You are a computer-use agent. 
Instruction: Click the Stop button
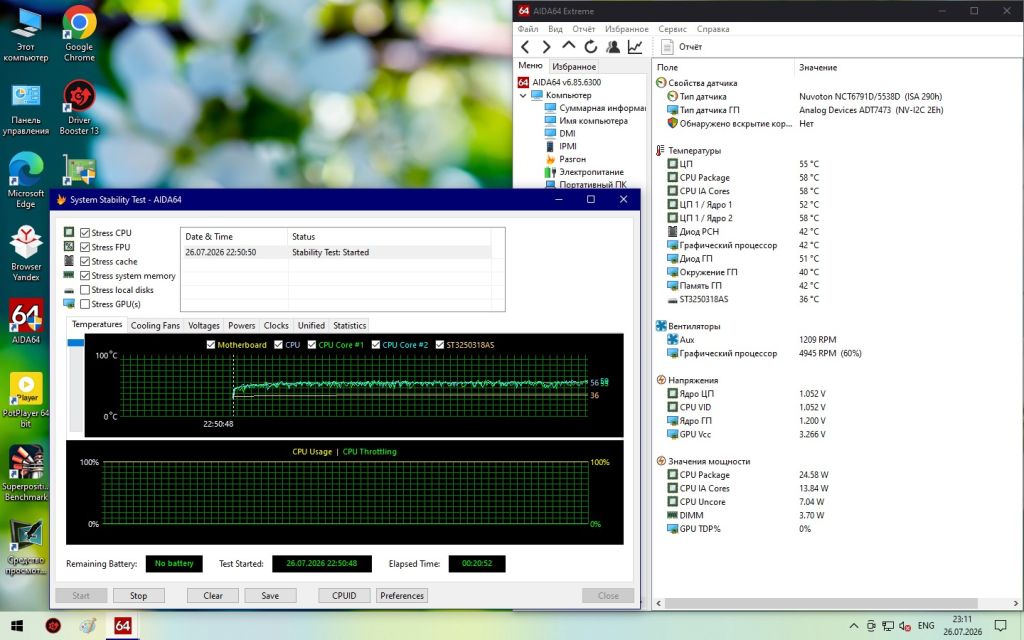pos(138,596)
